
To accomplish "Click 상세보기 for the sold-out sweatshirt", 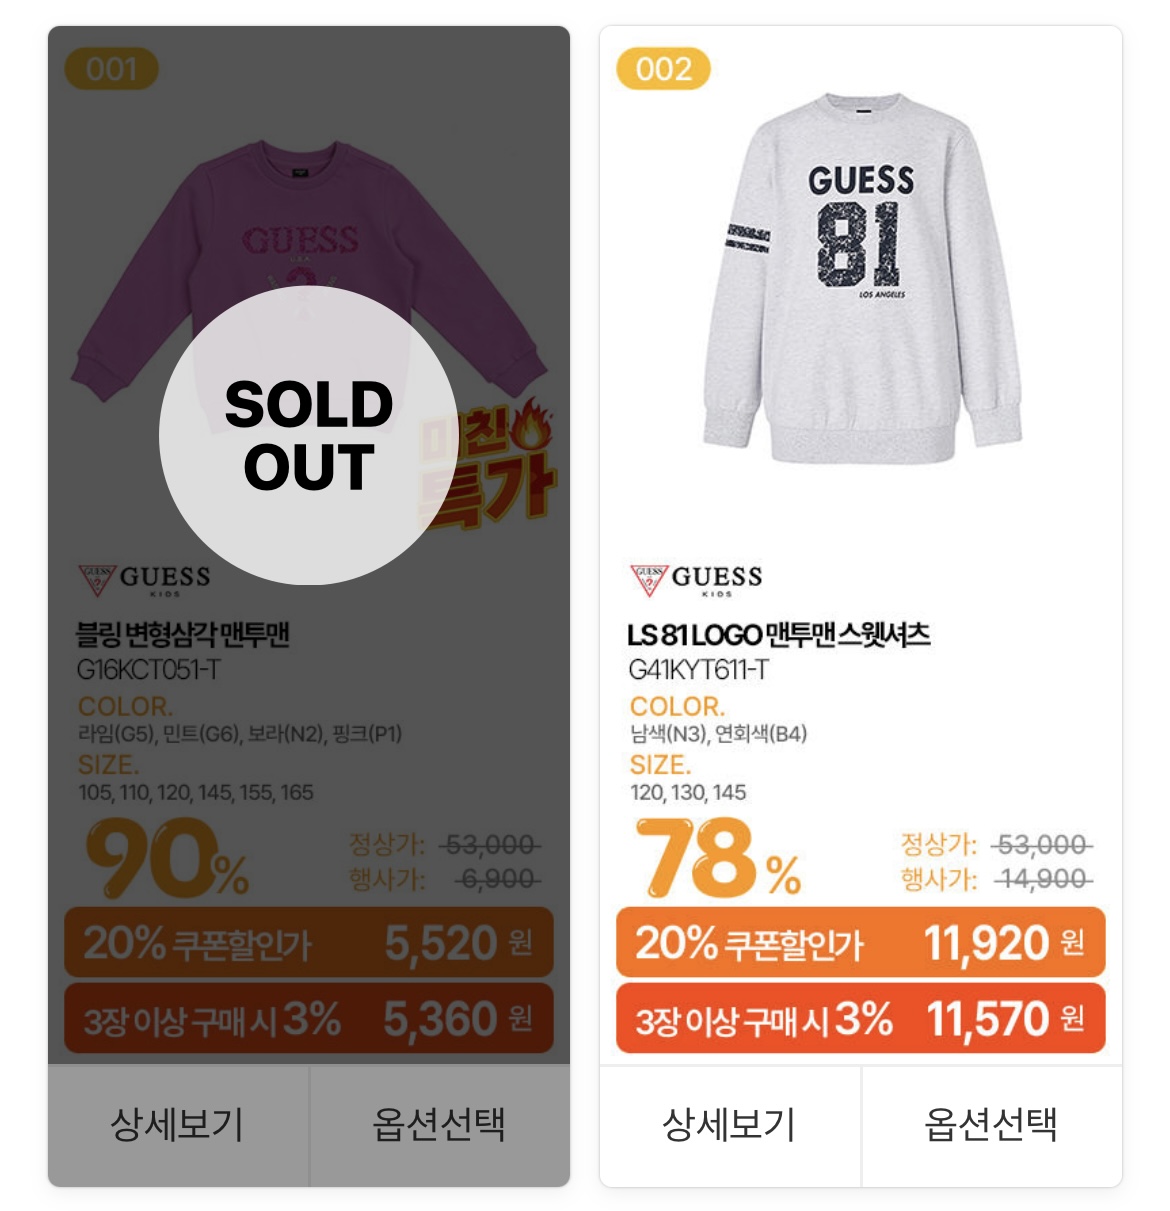I will (x=178, y=1125).
